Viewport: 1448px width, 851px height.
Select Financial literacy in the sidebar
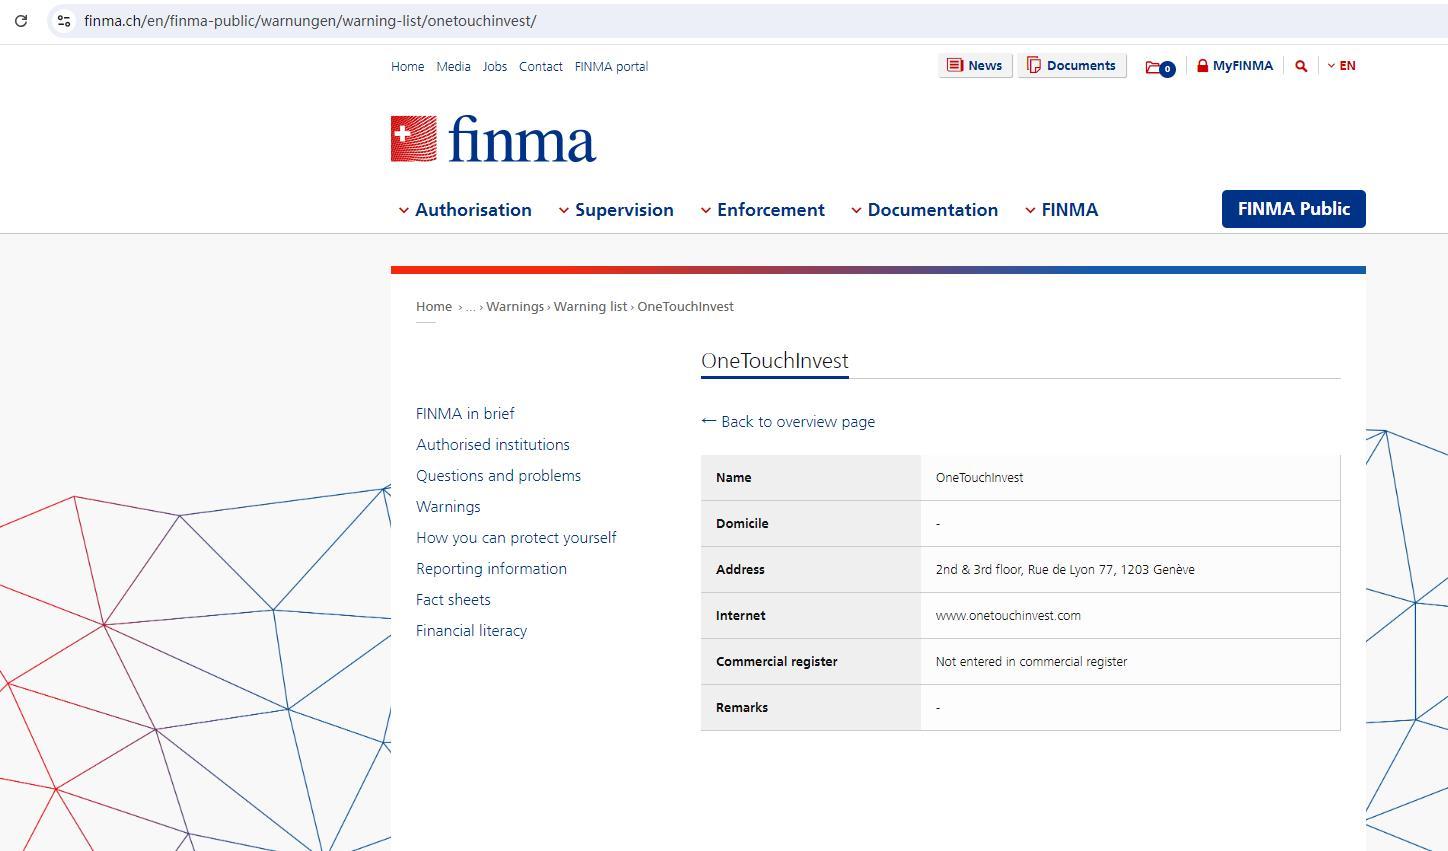471,631
